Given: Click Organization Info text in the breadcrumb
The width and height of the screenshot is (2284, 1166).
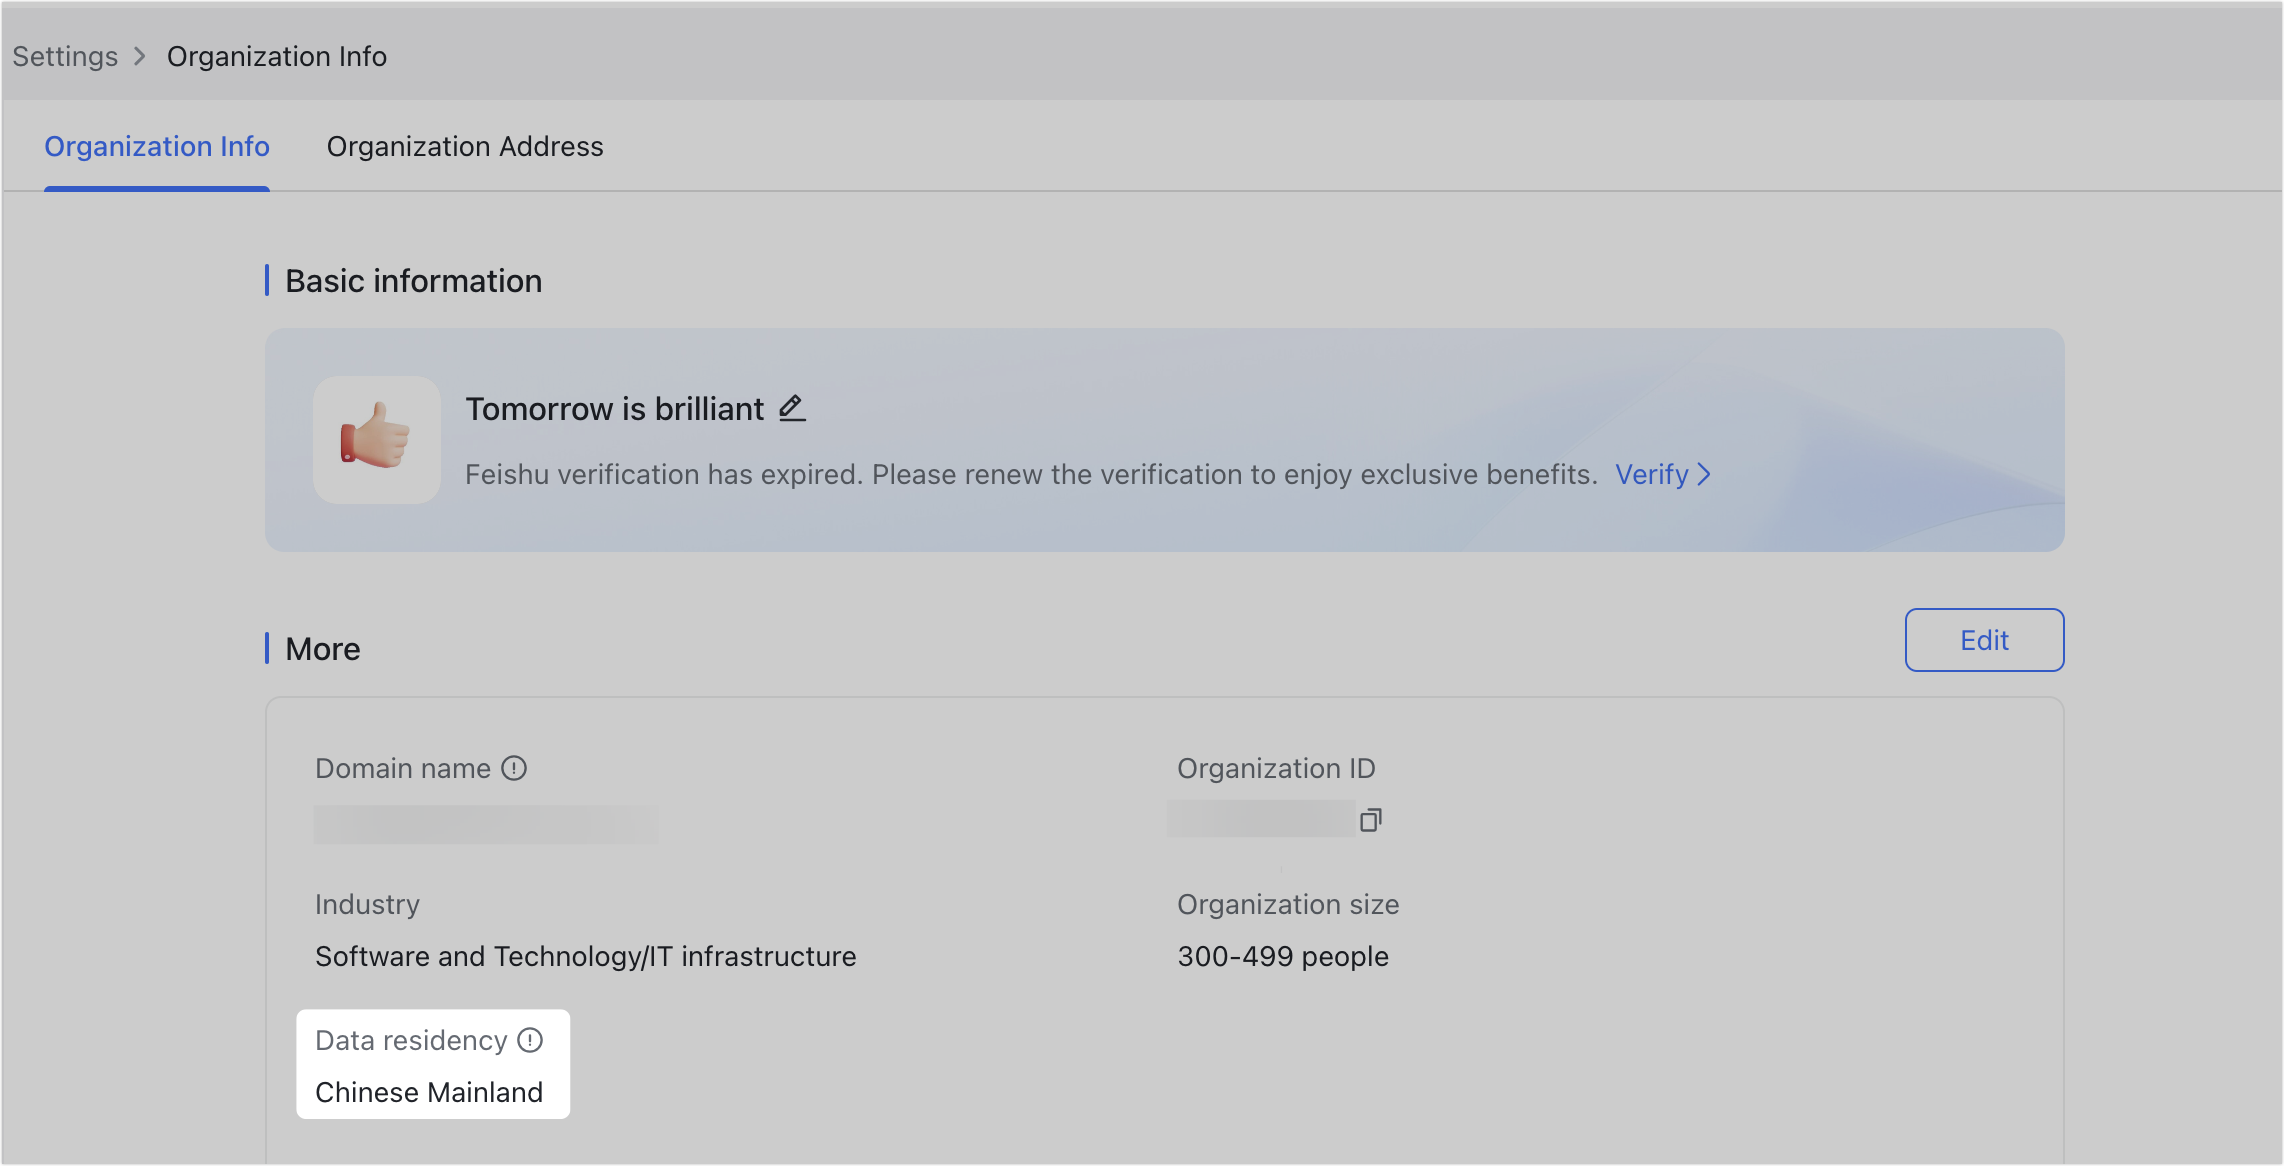Looking at the screenshot, I should [x=277, y=57].
